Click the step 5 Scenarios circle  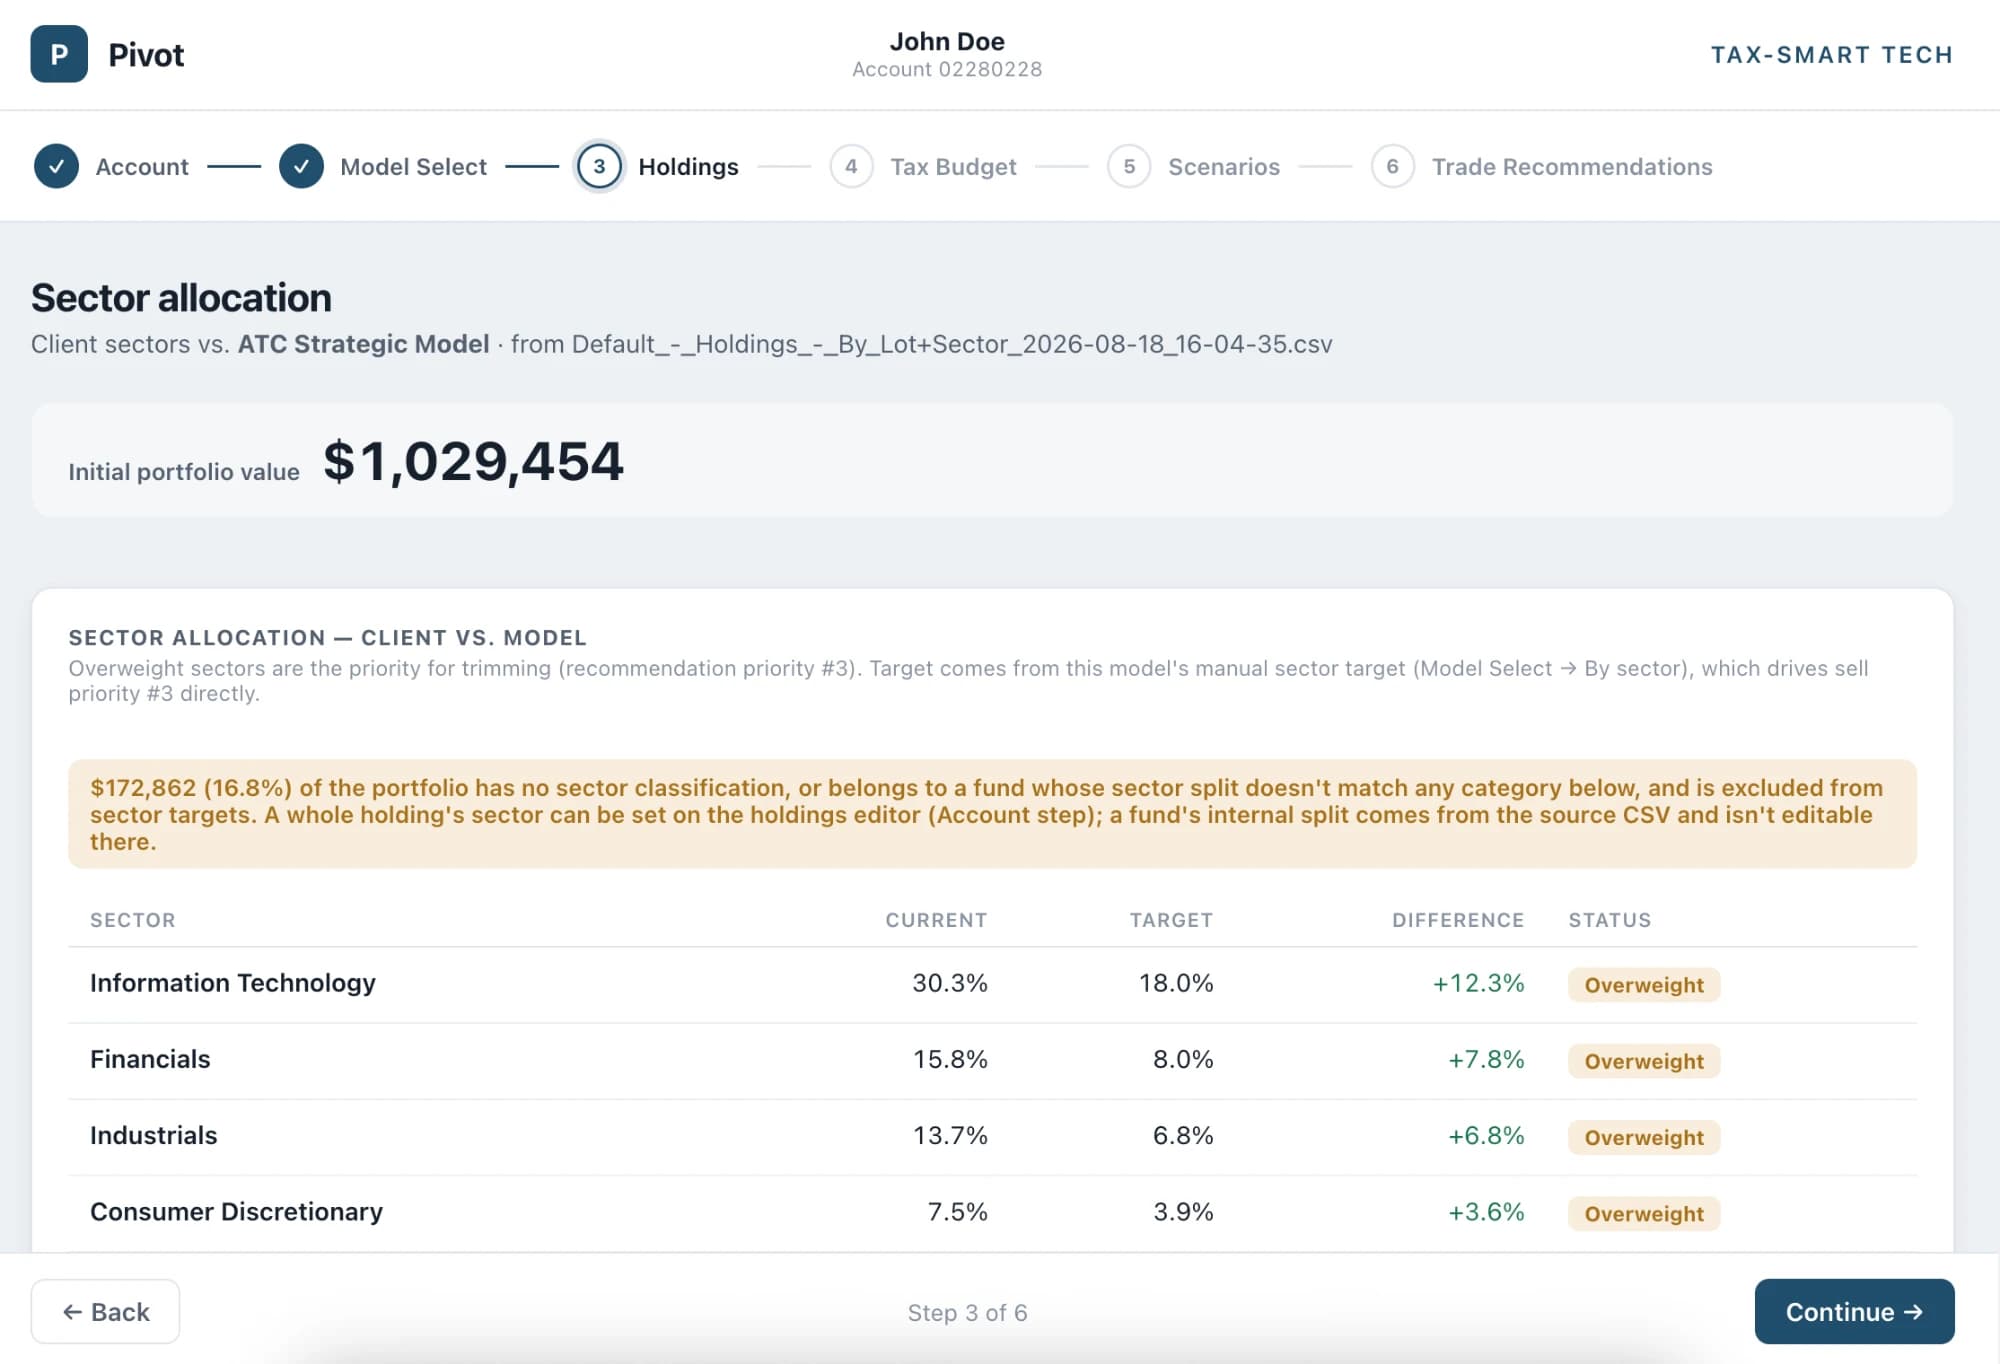1129,166
